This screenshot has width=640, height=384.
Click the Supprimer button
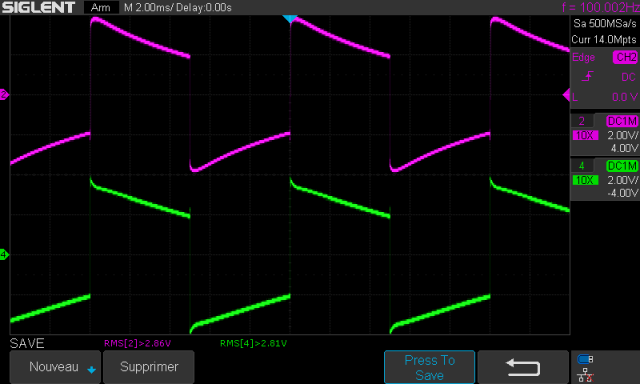tap(149, 367)
